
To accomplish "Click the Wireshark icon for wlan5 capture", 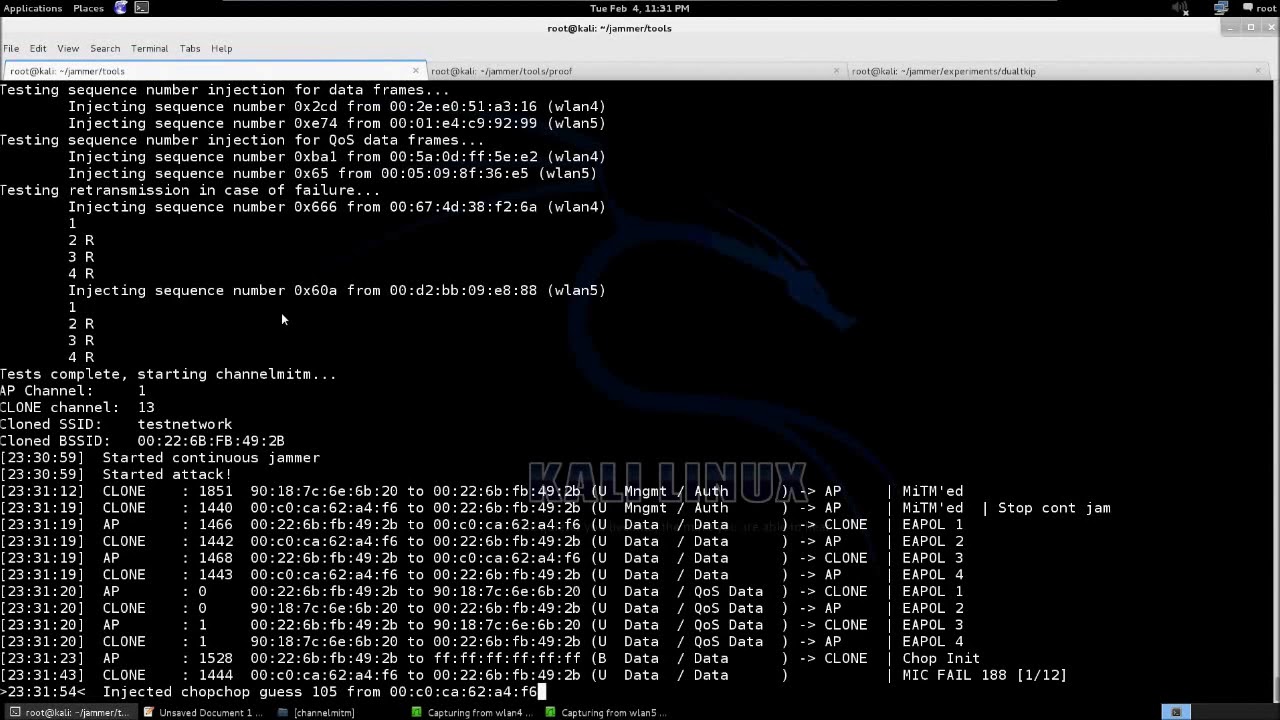I will (550, 712).
